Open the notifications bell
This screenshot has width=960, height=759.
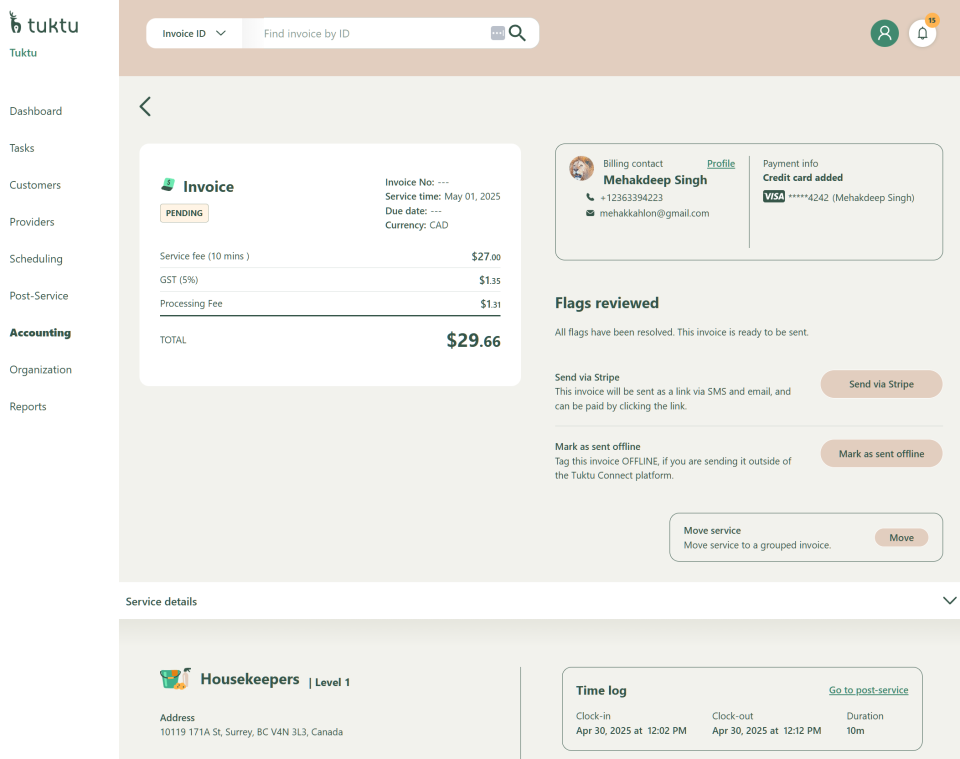tap(922, 33)
